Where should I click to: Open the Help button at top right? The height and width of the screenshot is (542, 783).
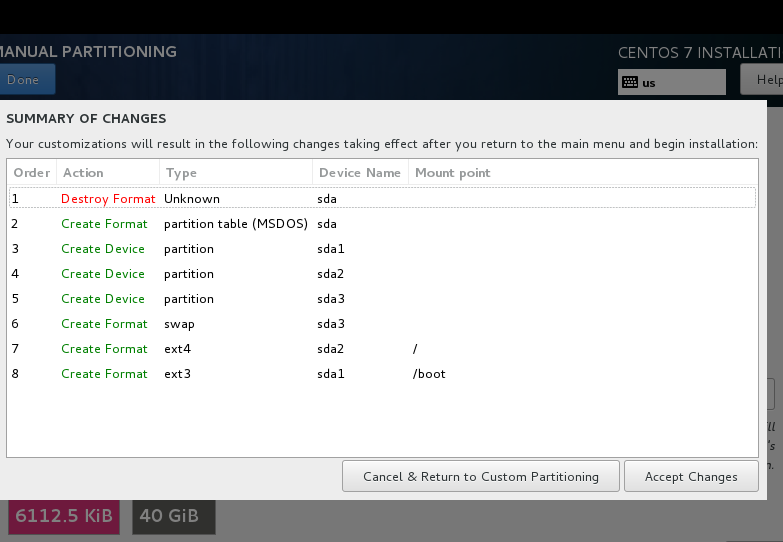pyautogui.click(x=764, y=79)
